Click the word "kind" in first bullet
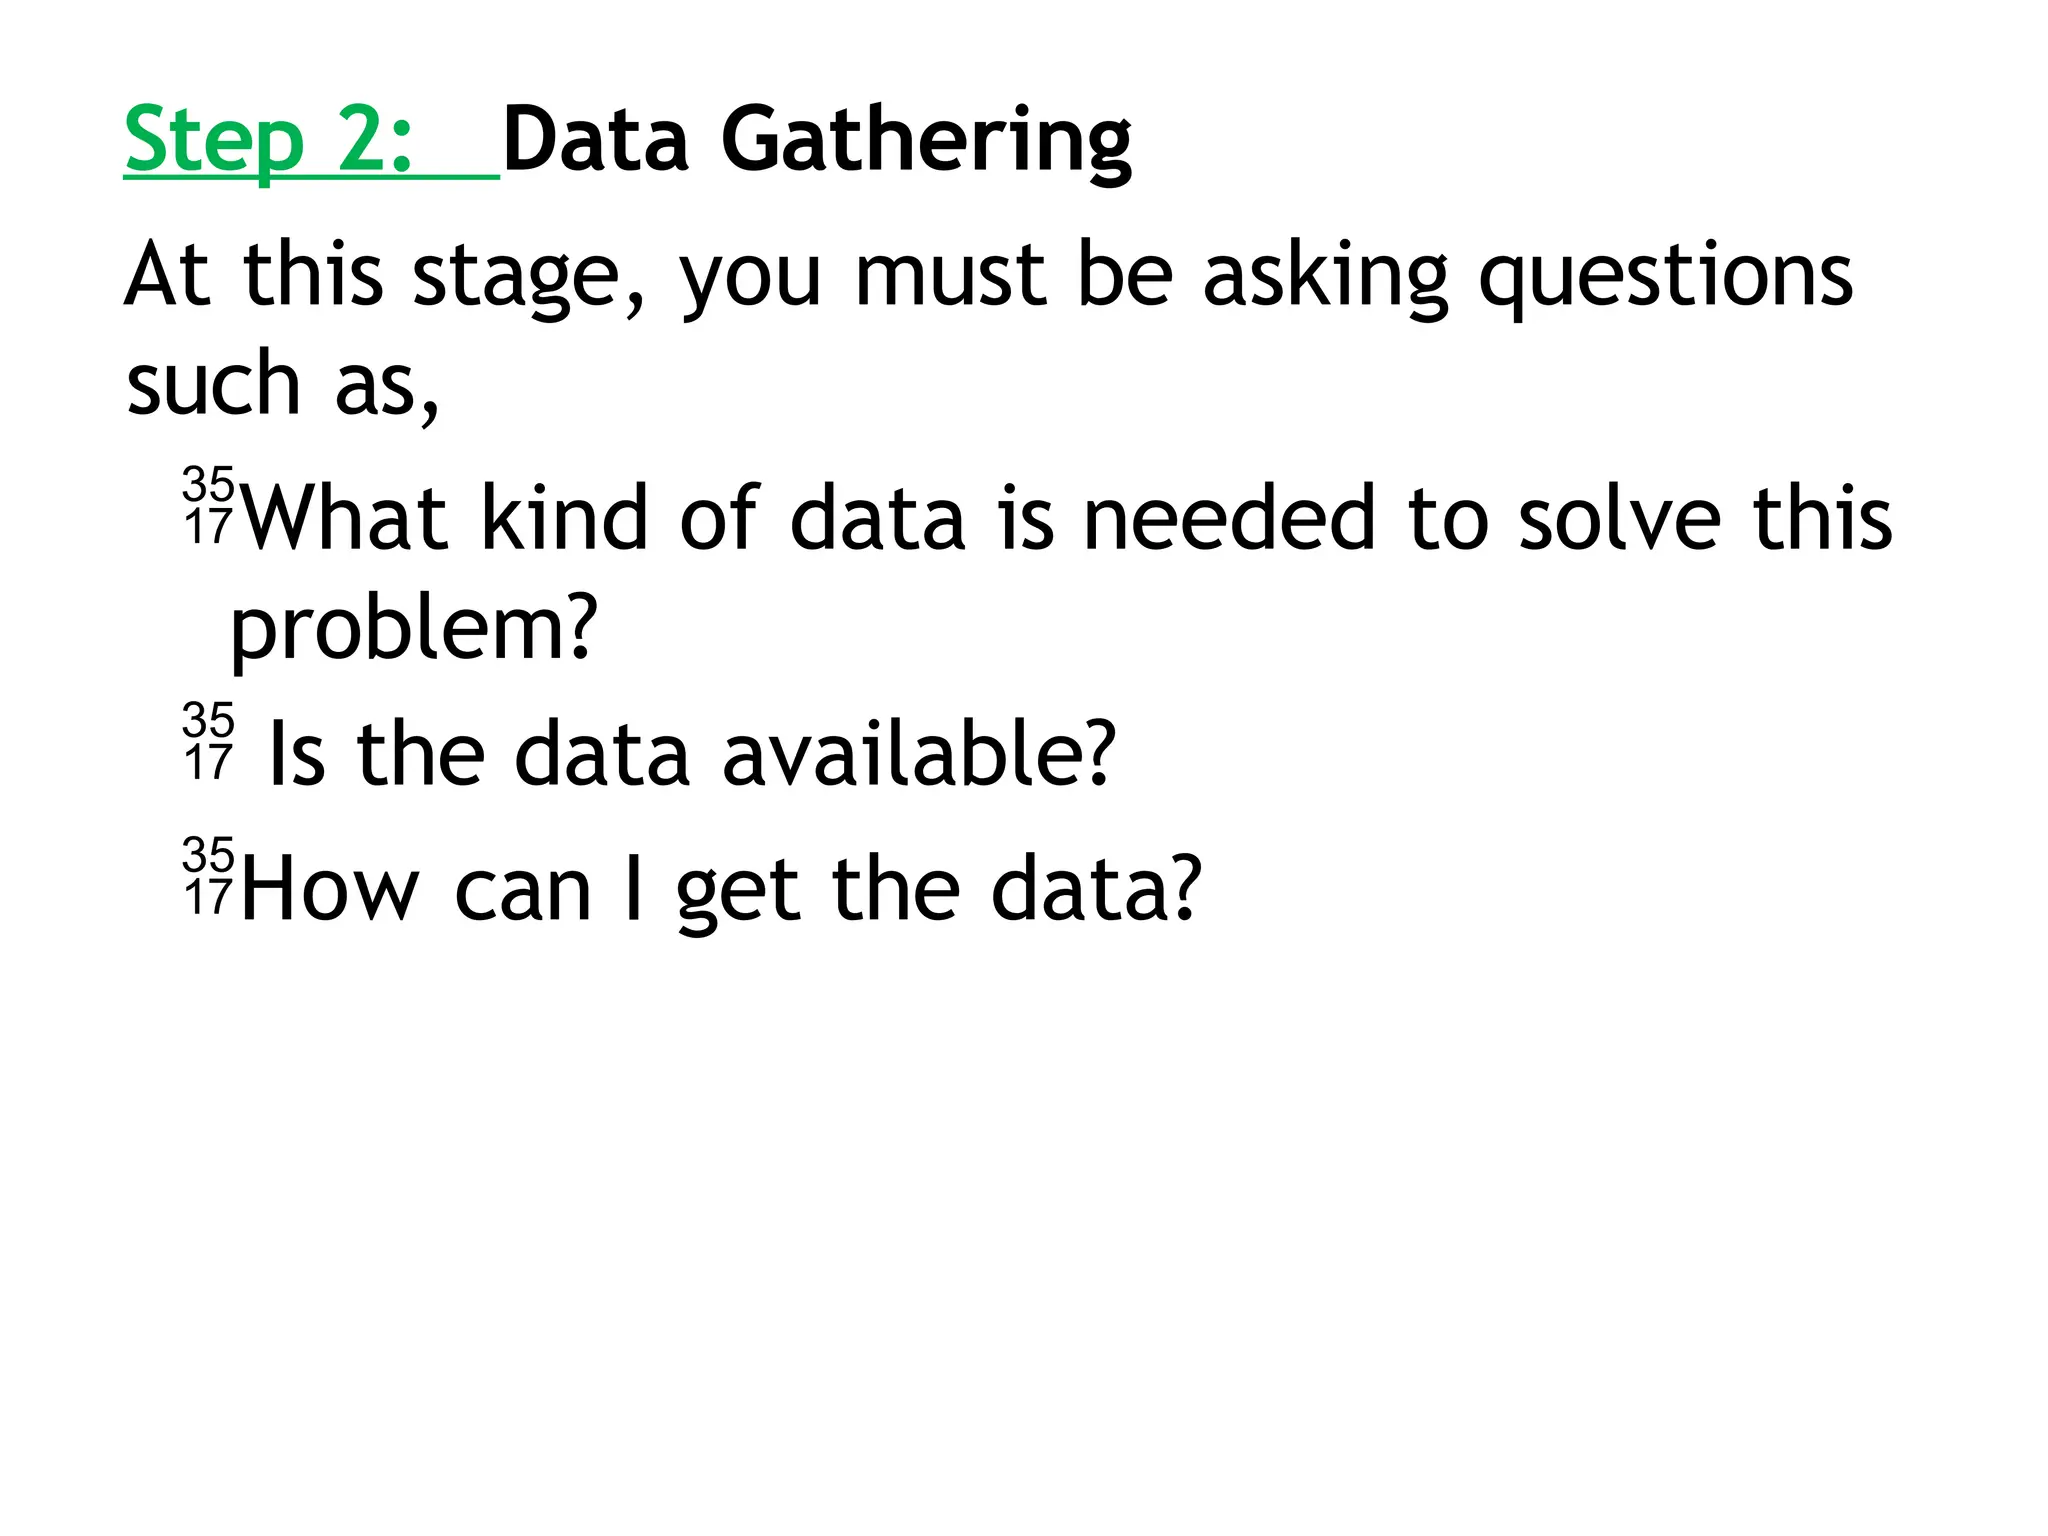Viewport: 2048px width, 1536px height. click(x=565, y=518)
